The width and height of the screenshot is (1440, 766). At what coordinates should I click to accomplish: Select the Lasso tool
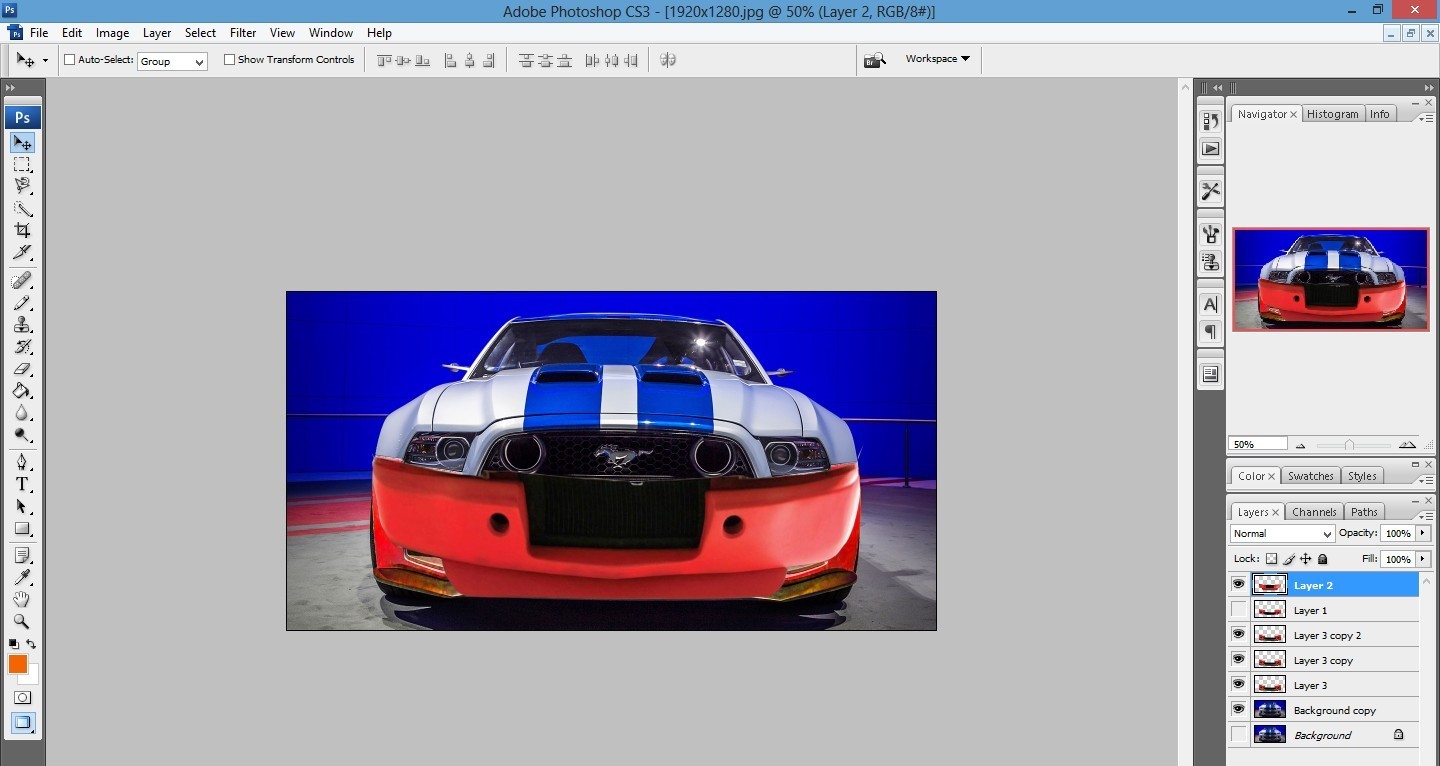point(22,186)
